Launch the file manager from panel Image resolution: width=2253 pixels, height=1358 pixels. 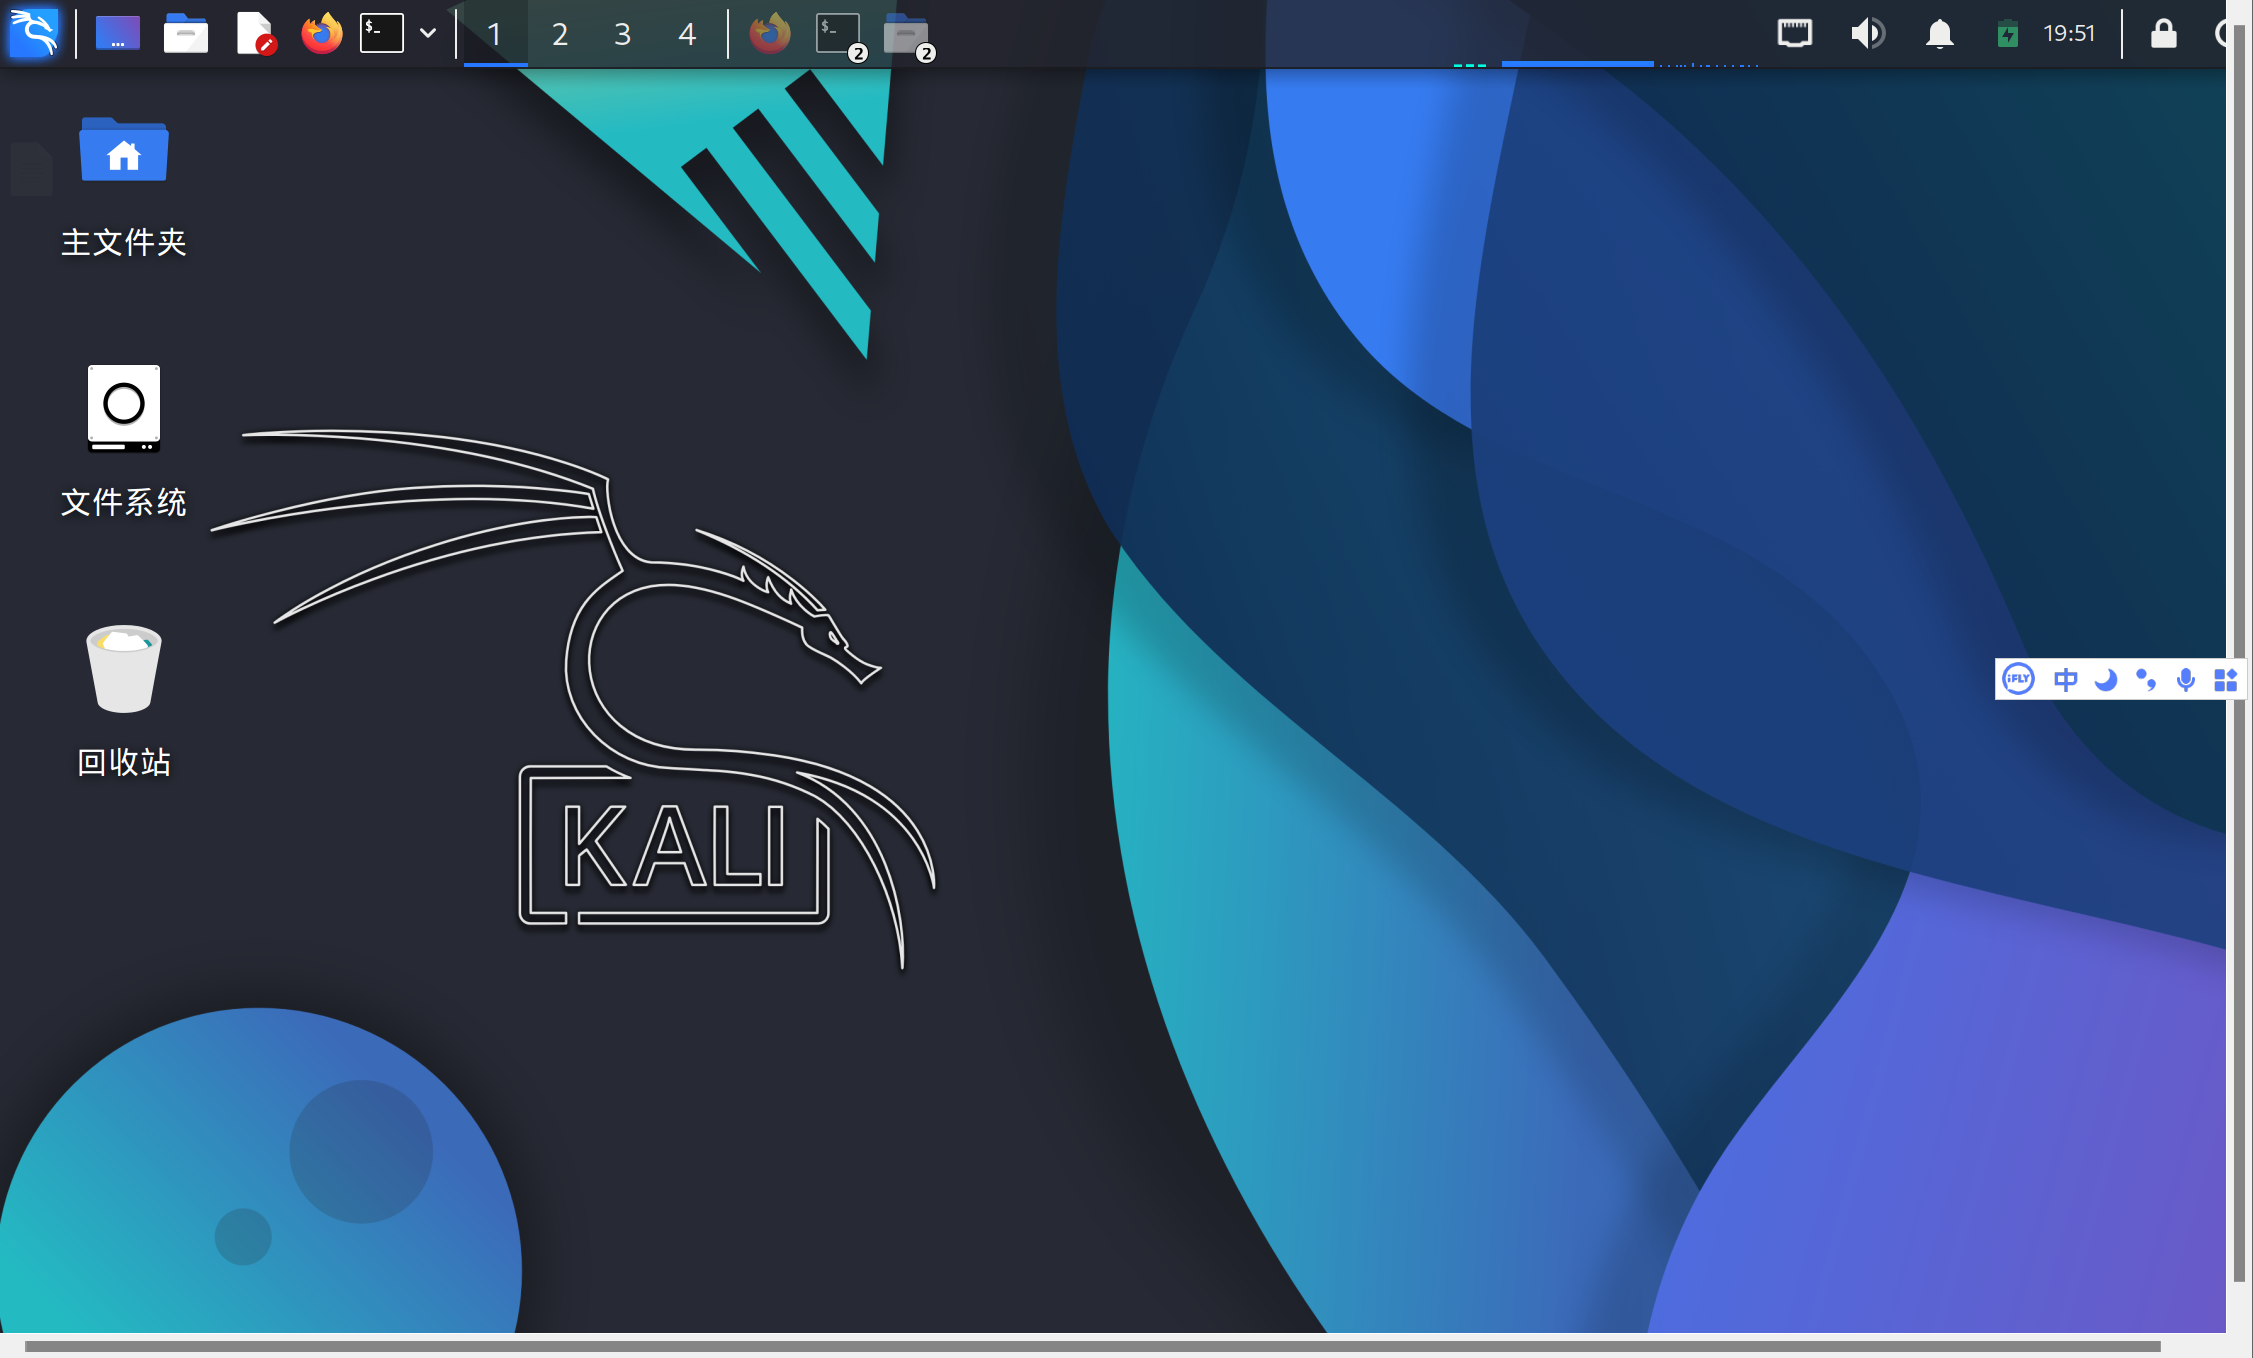click(x=186, y=33)
